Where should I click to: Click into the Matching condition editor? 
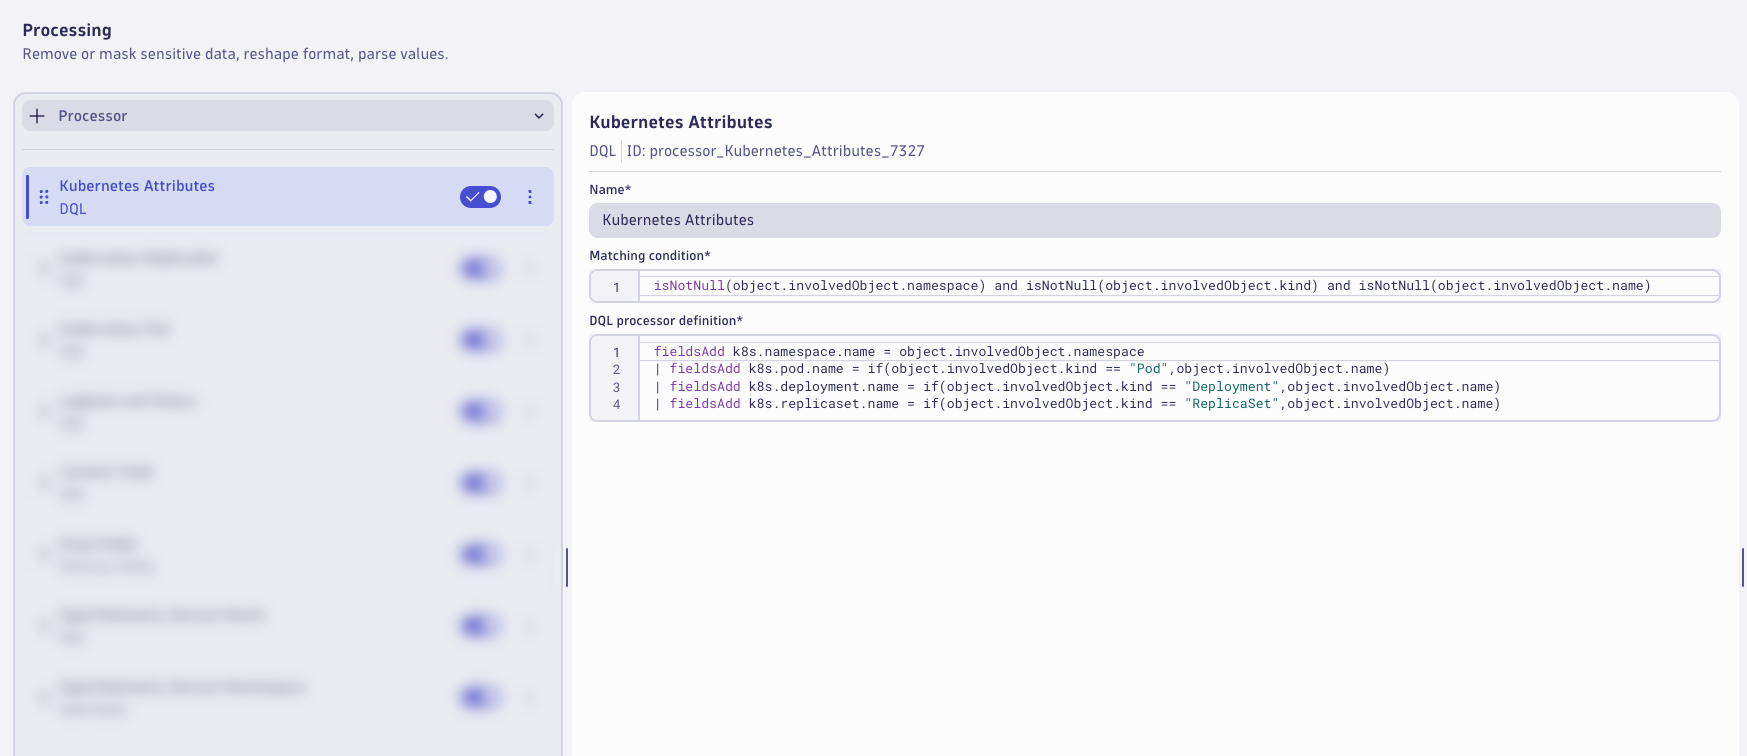click(1155, 286)
